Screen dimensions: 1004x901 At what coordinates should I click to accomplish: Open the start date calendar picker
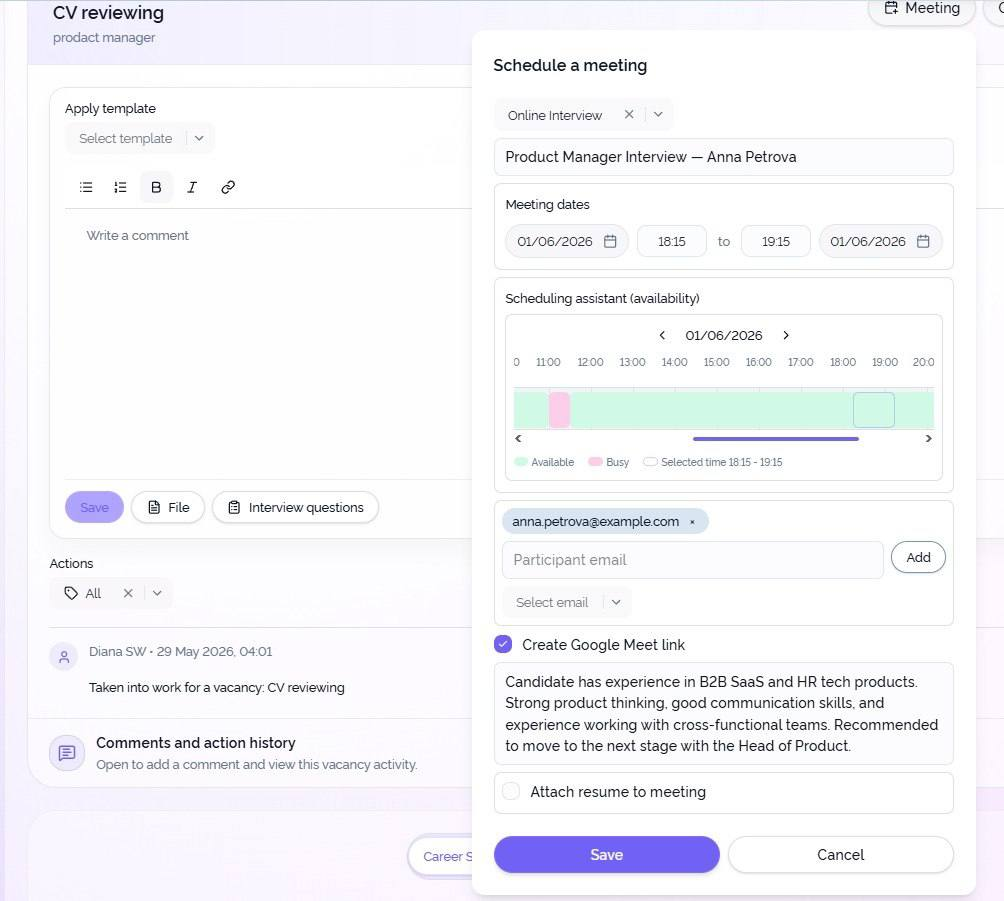(x=610, y=241)
